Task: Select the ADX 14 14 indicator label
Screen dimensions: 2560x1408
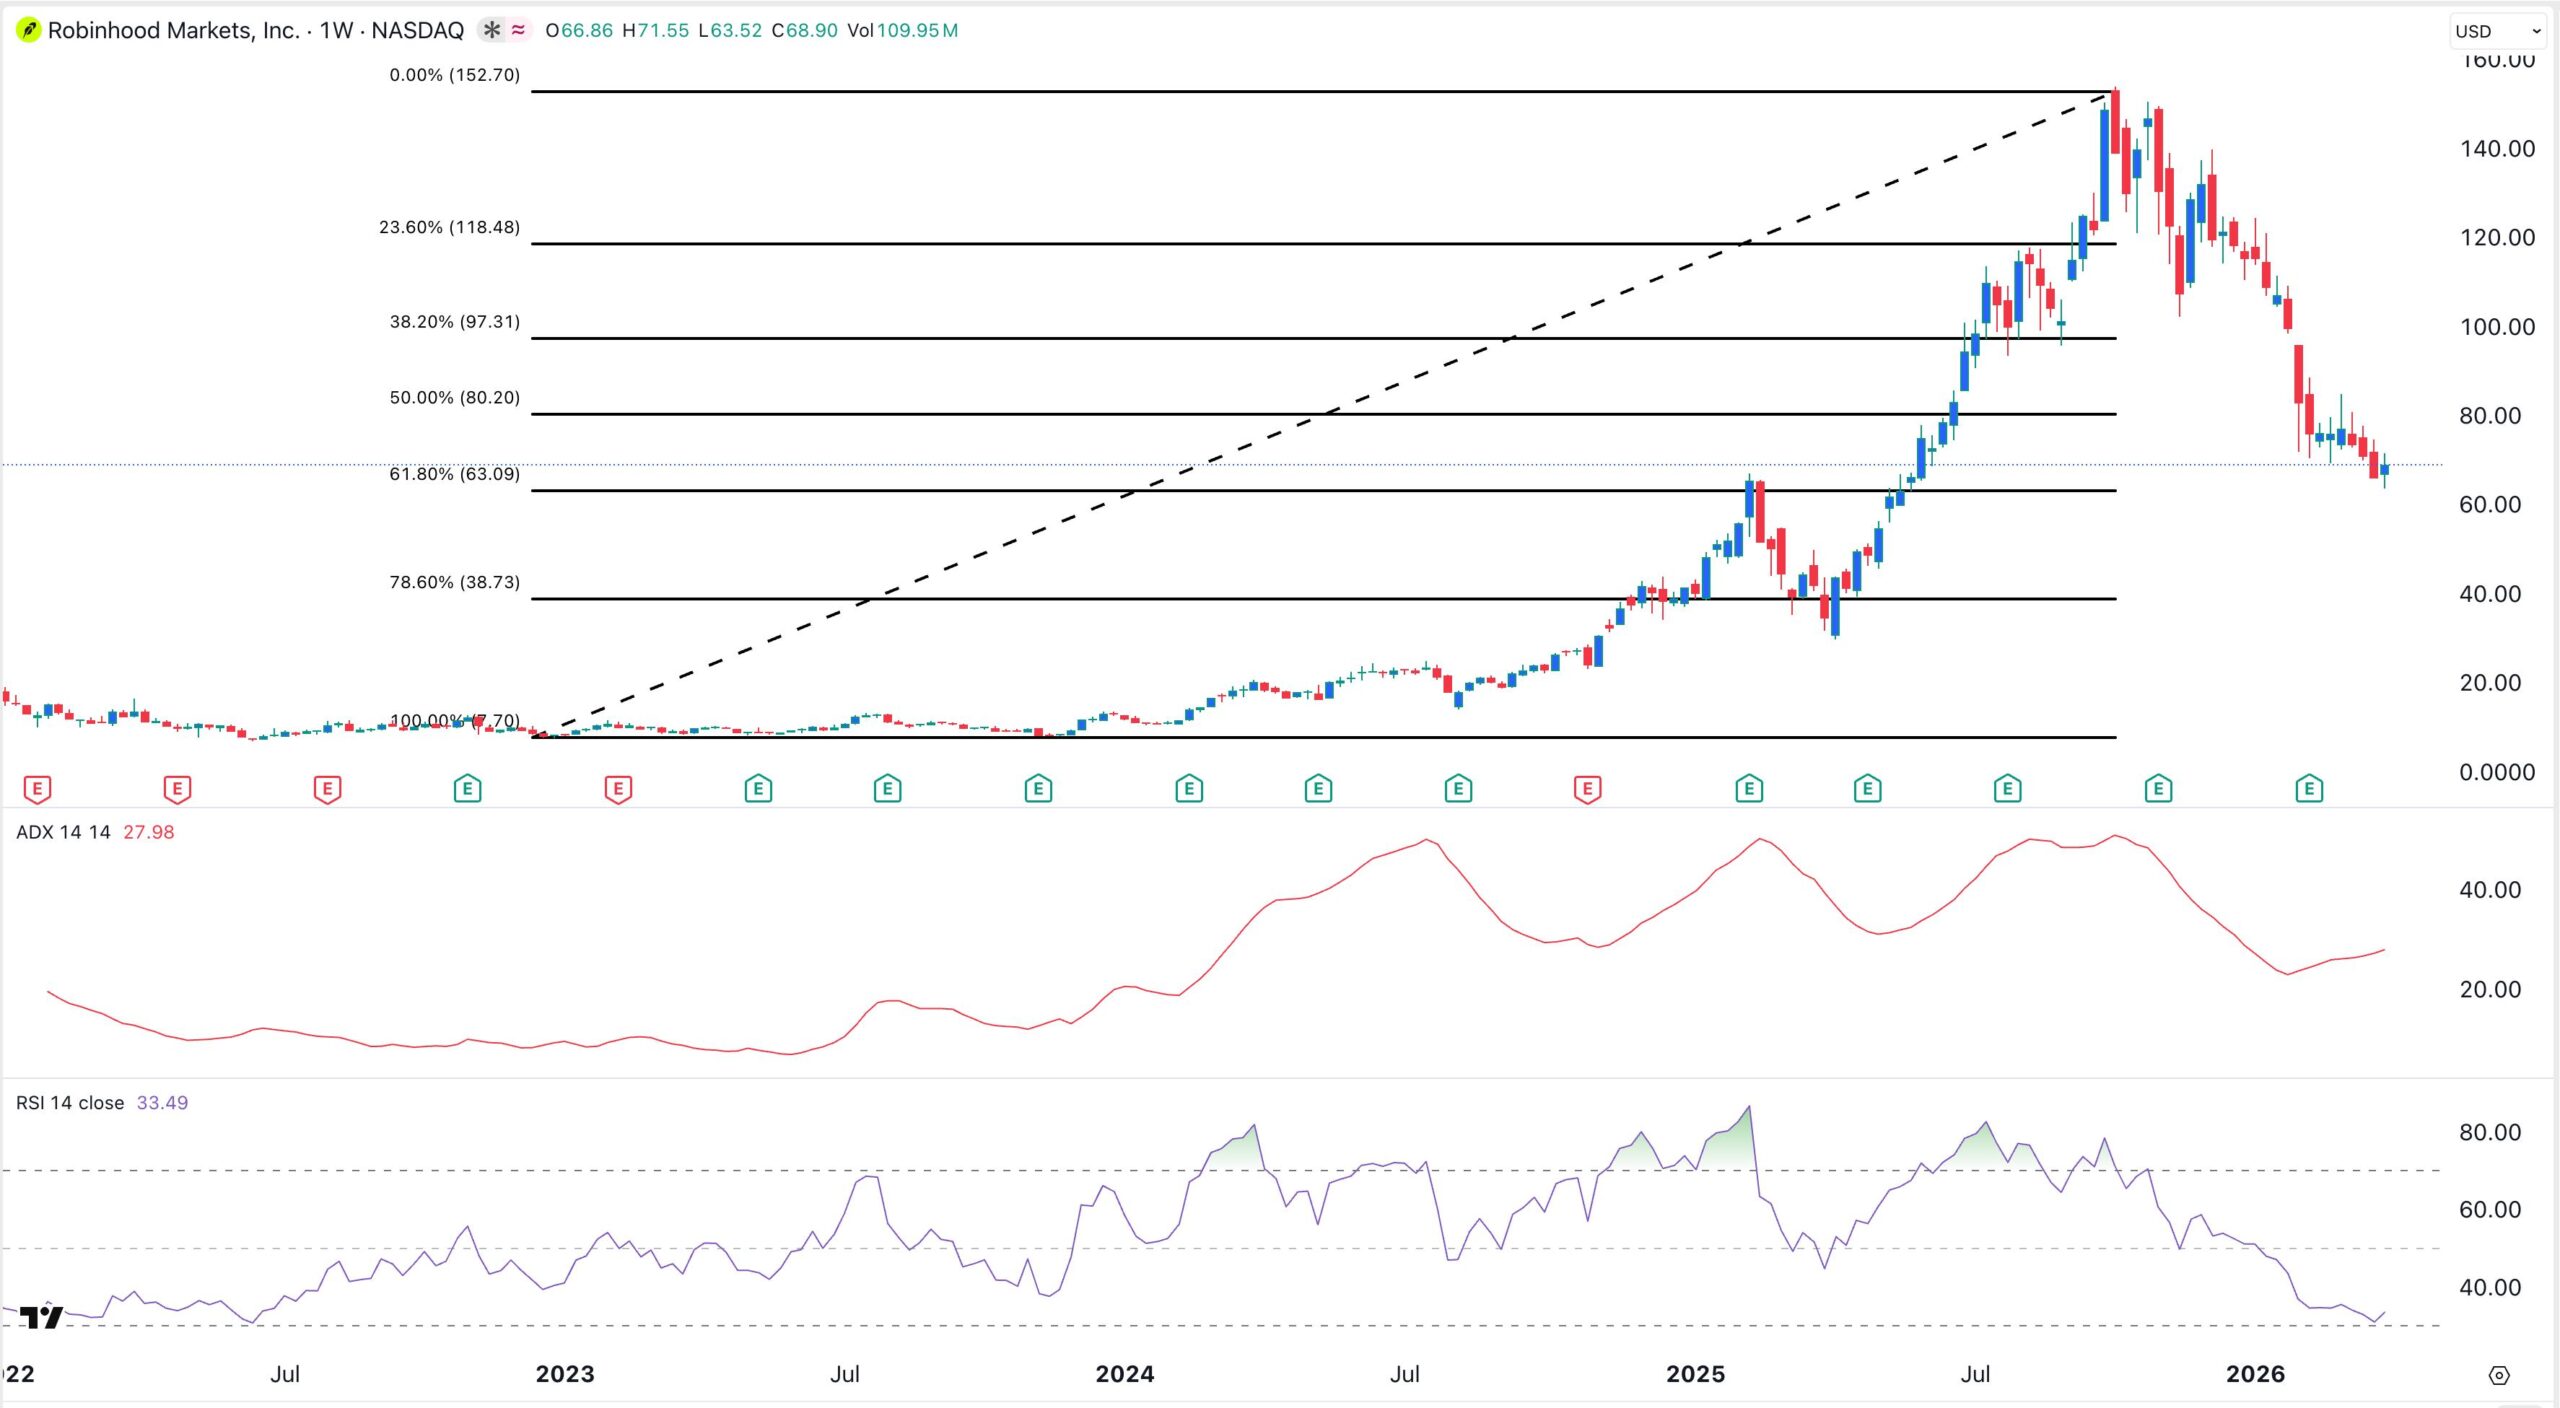Action: (63, 832)
